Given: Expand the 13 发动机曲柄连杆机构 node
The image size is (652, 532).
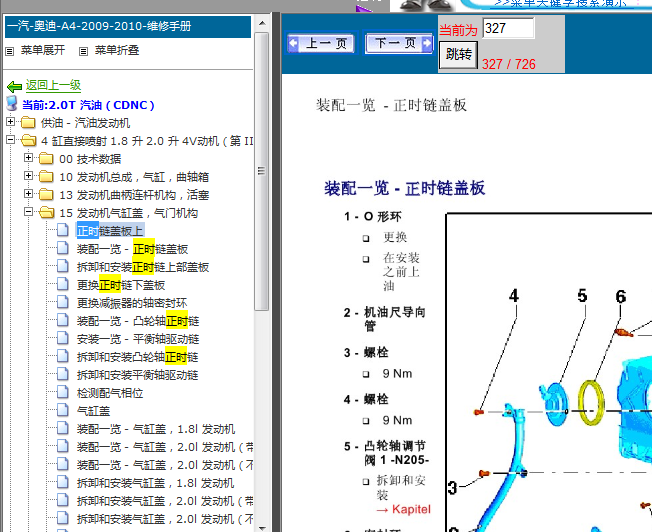Looking at the screenshot, I should coord(28,193).
